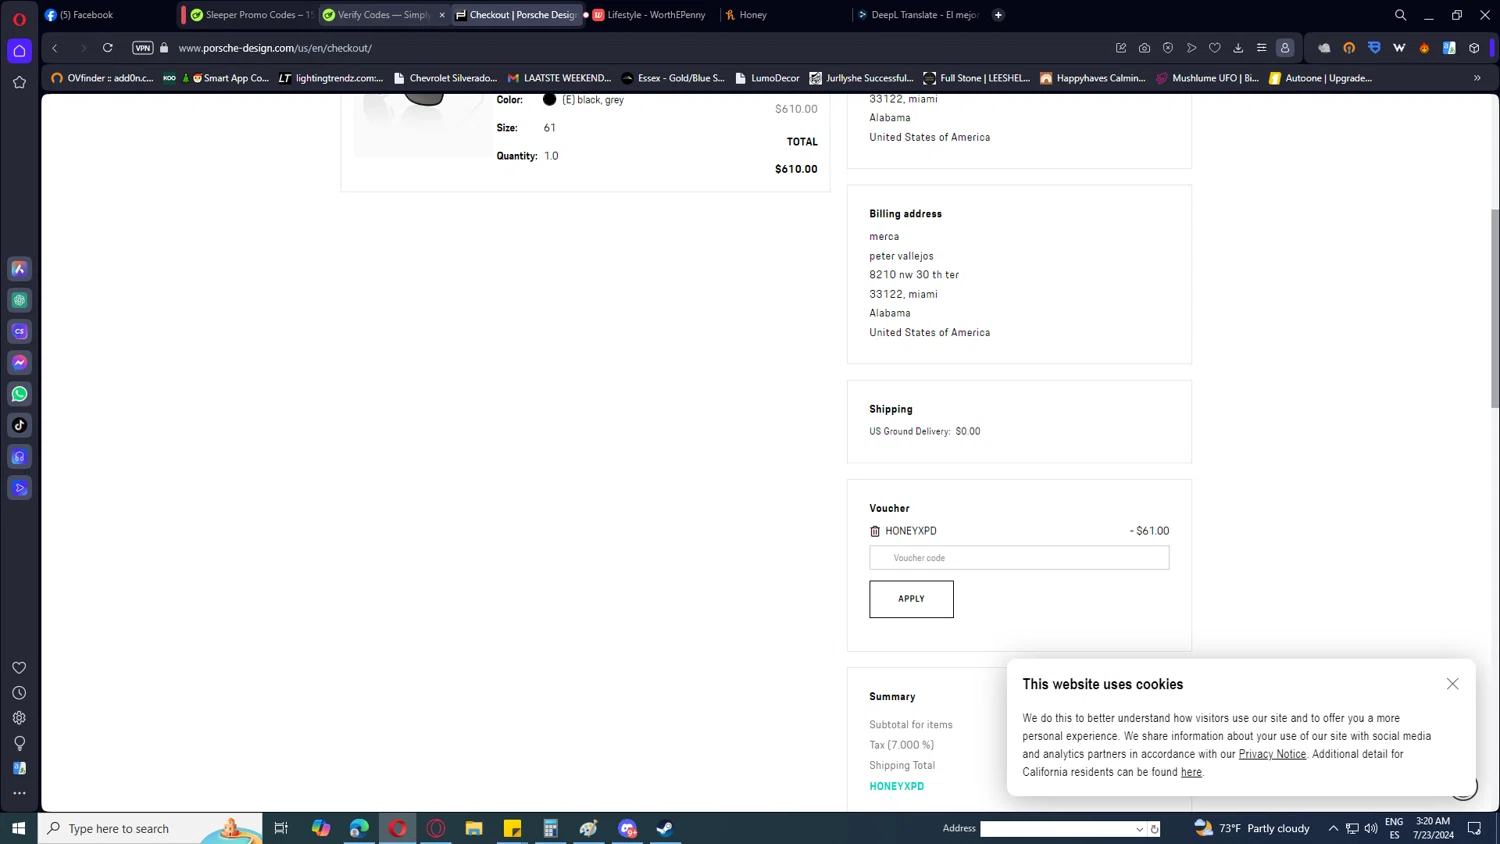Open ChatGPT in the sidebar
The width and height of the screenshot is (1500, 844).
click(19, 300)
